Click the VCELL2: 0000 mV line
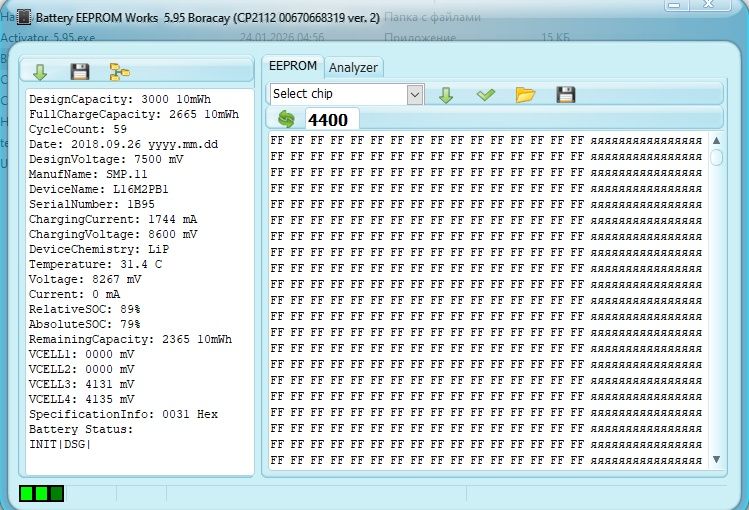The image size is (749, 510). coord(82,369)
